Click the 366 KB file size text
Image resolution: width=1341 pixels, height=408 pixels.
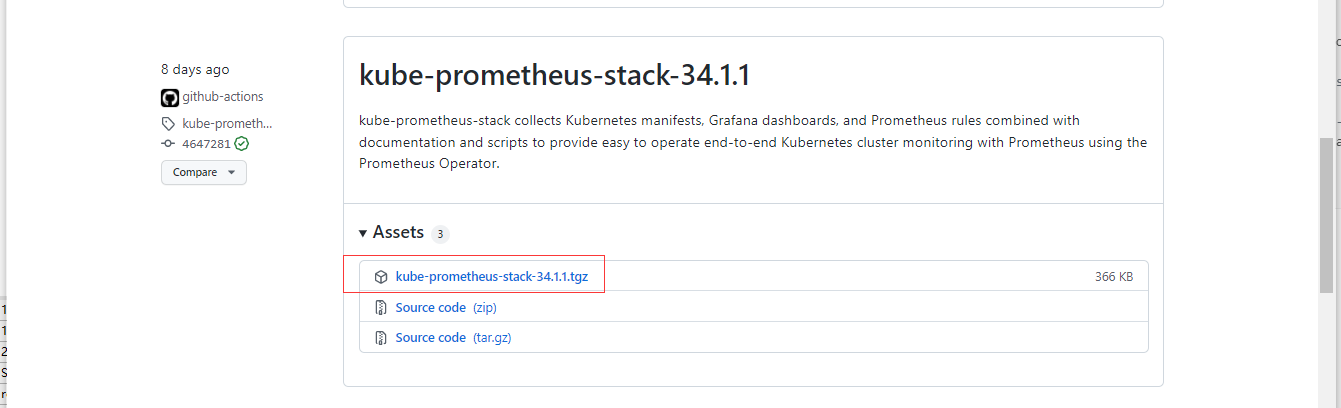tap(1113, 277)
